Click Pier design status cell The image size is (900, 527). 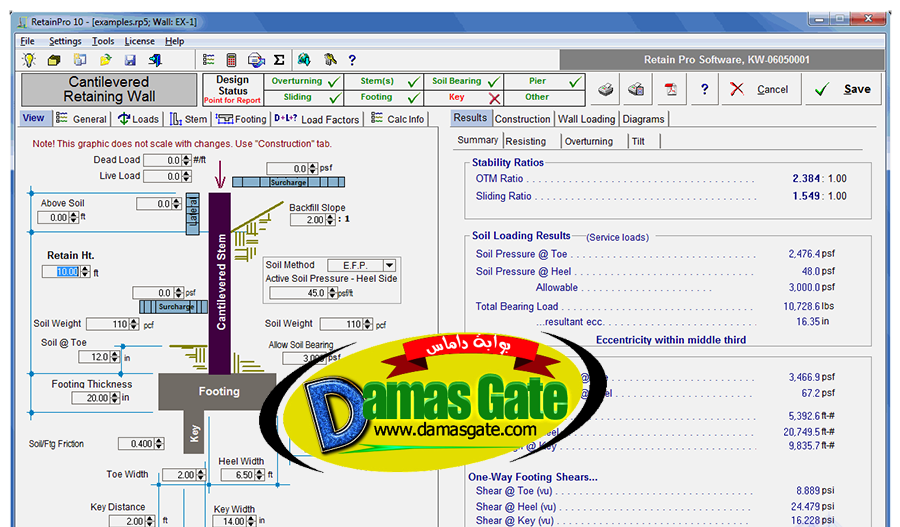(544, 82)
